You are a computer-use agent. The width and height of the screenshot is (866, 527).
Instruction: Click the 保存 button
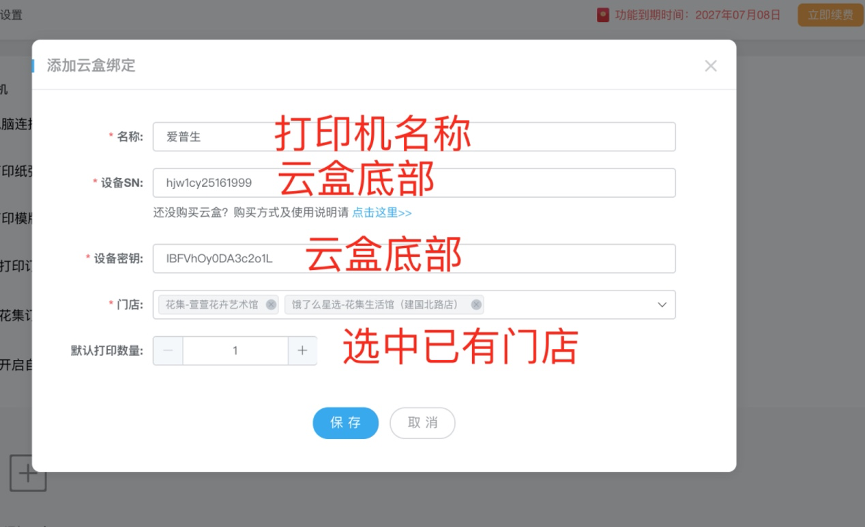[346, 423]
